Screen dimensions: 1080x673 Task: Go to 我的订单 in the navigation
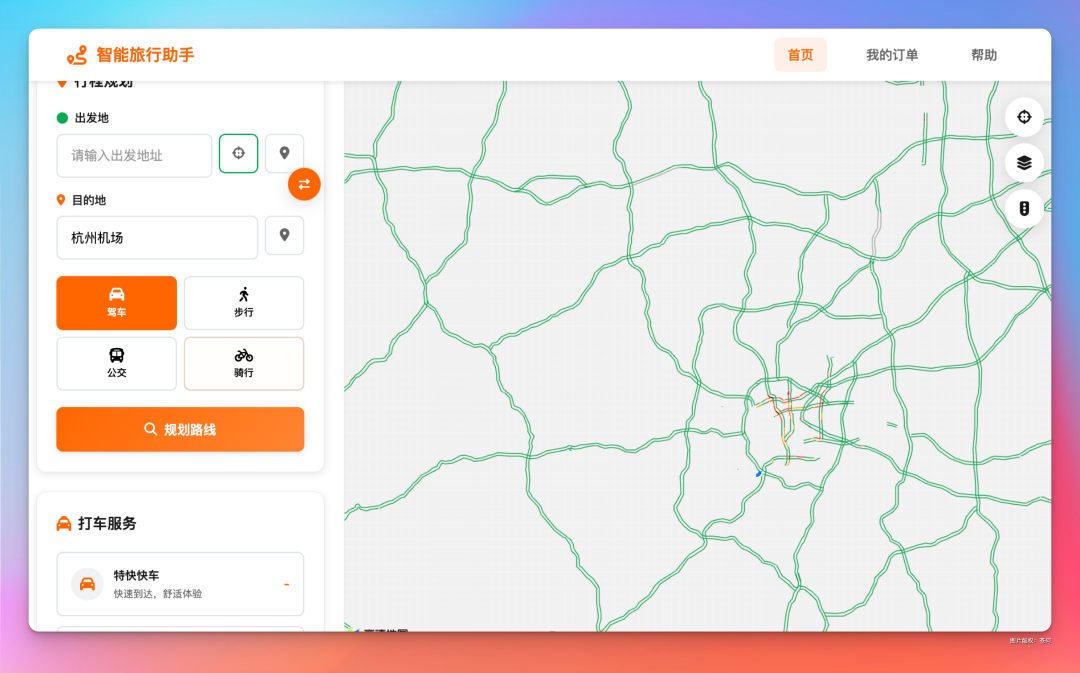tap(892, 55)
